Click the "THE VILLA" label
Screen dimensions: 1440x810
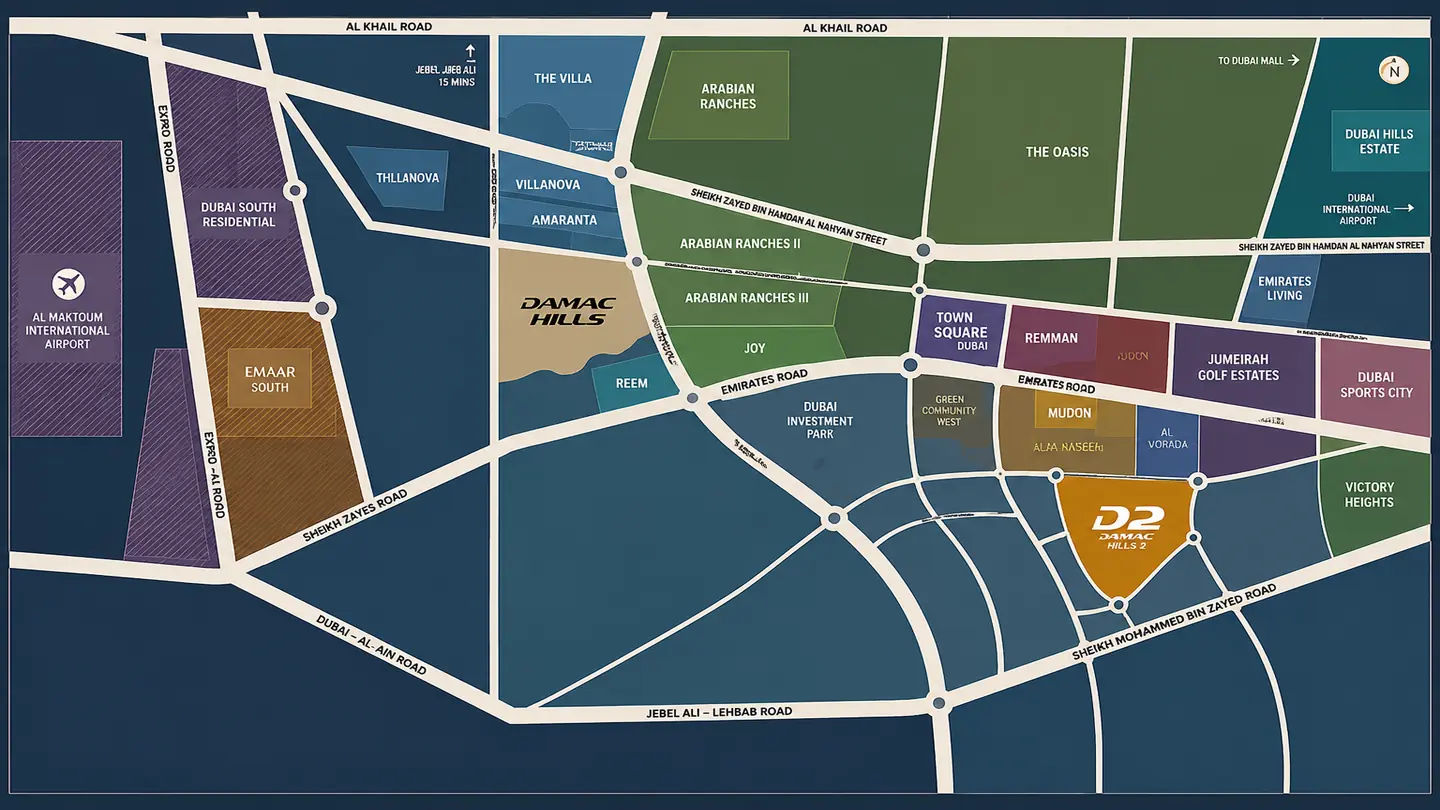coord(563,78)
